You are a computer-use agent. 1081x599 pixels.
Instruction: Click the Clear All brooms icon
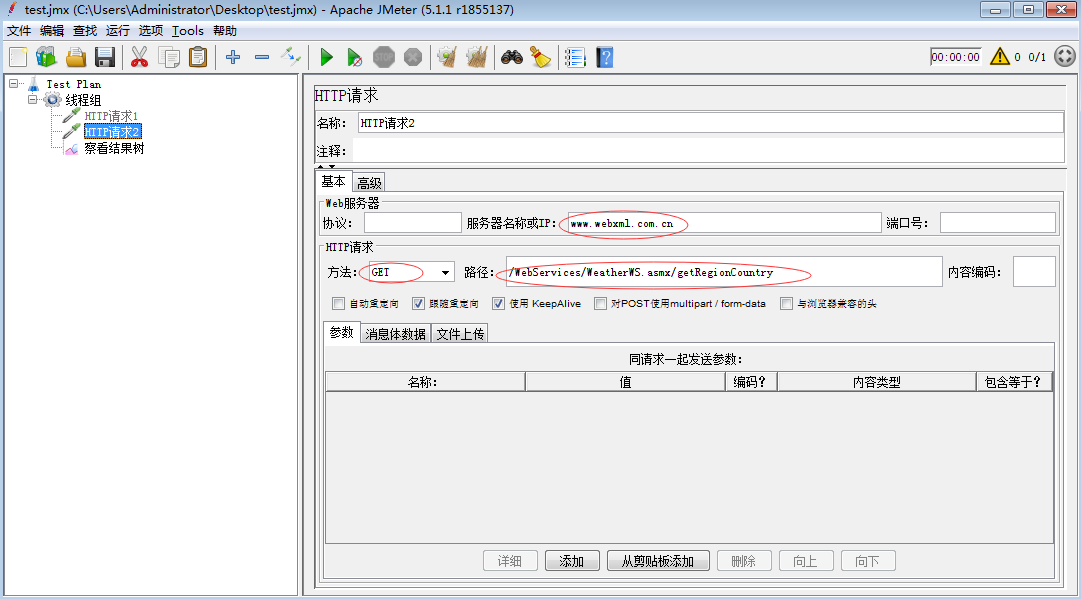[x=476, y=57]
